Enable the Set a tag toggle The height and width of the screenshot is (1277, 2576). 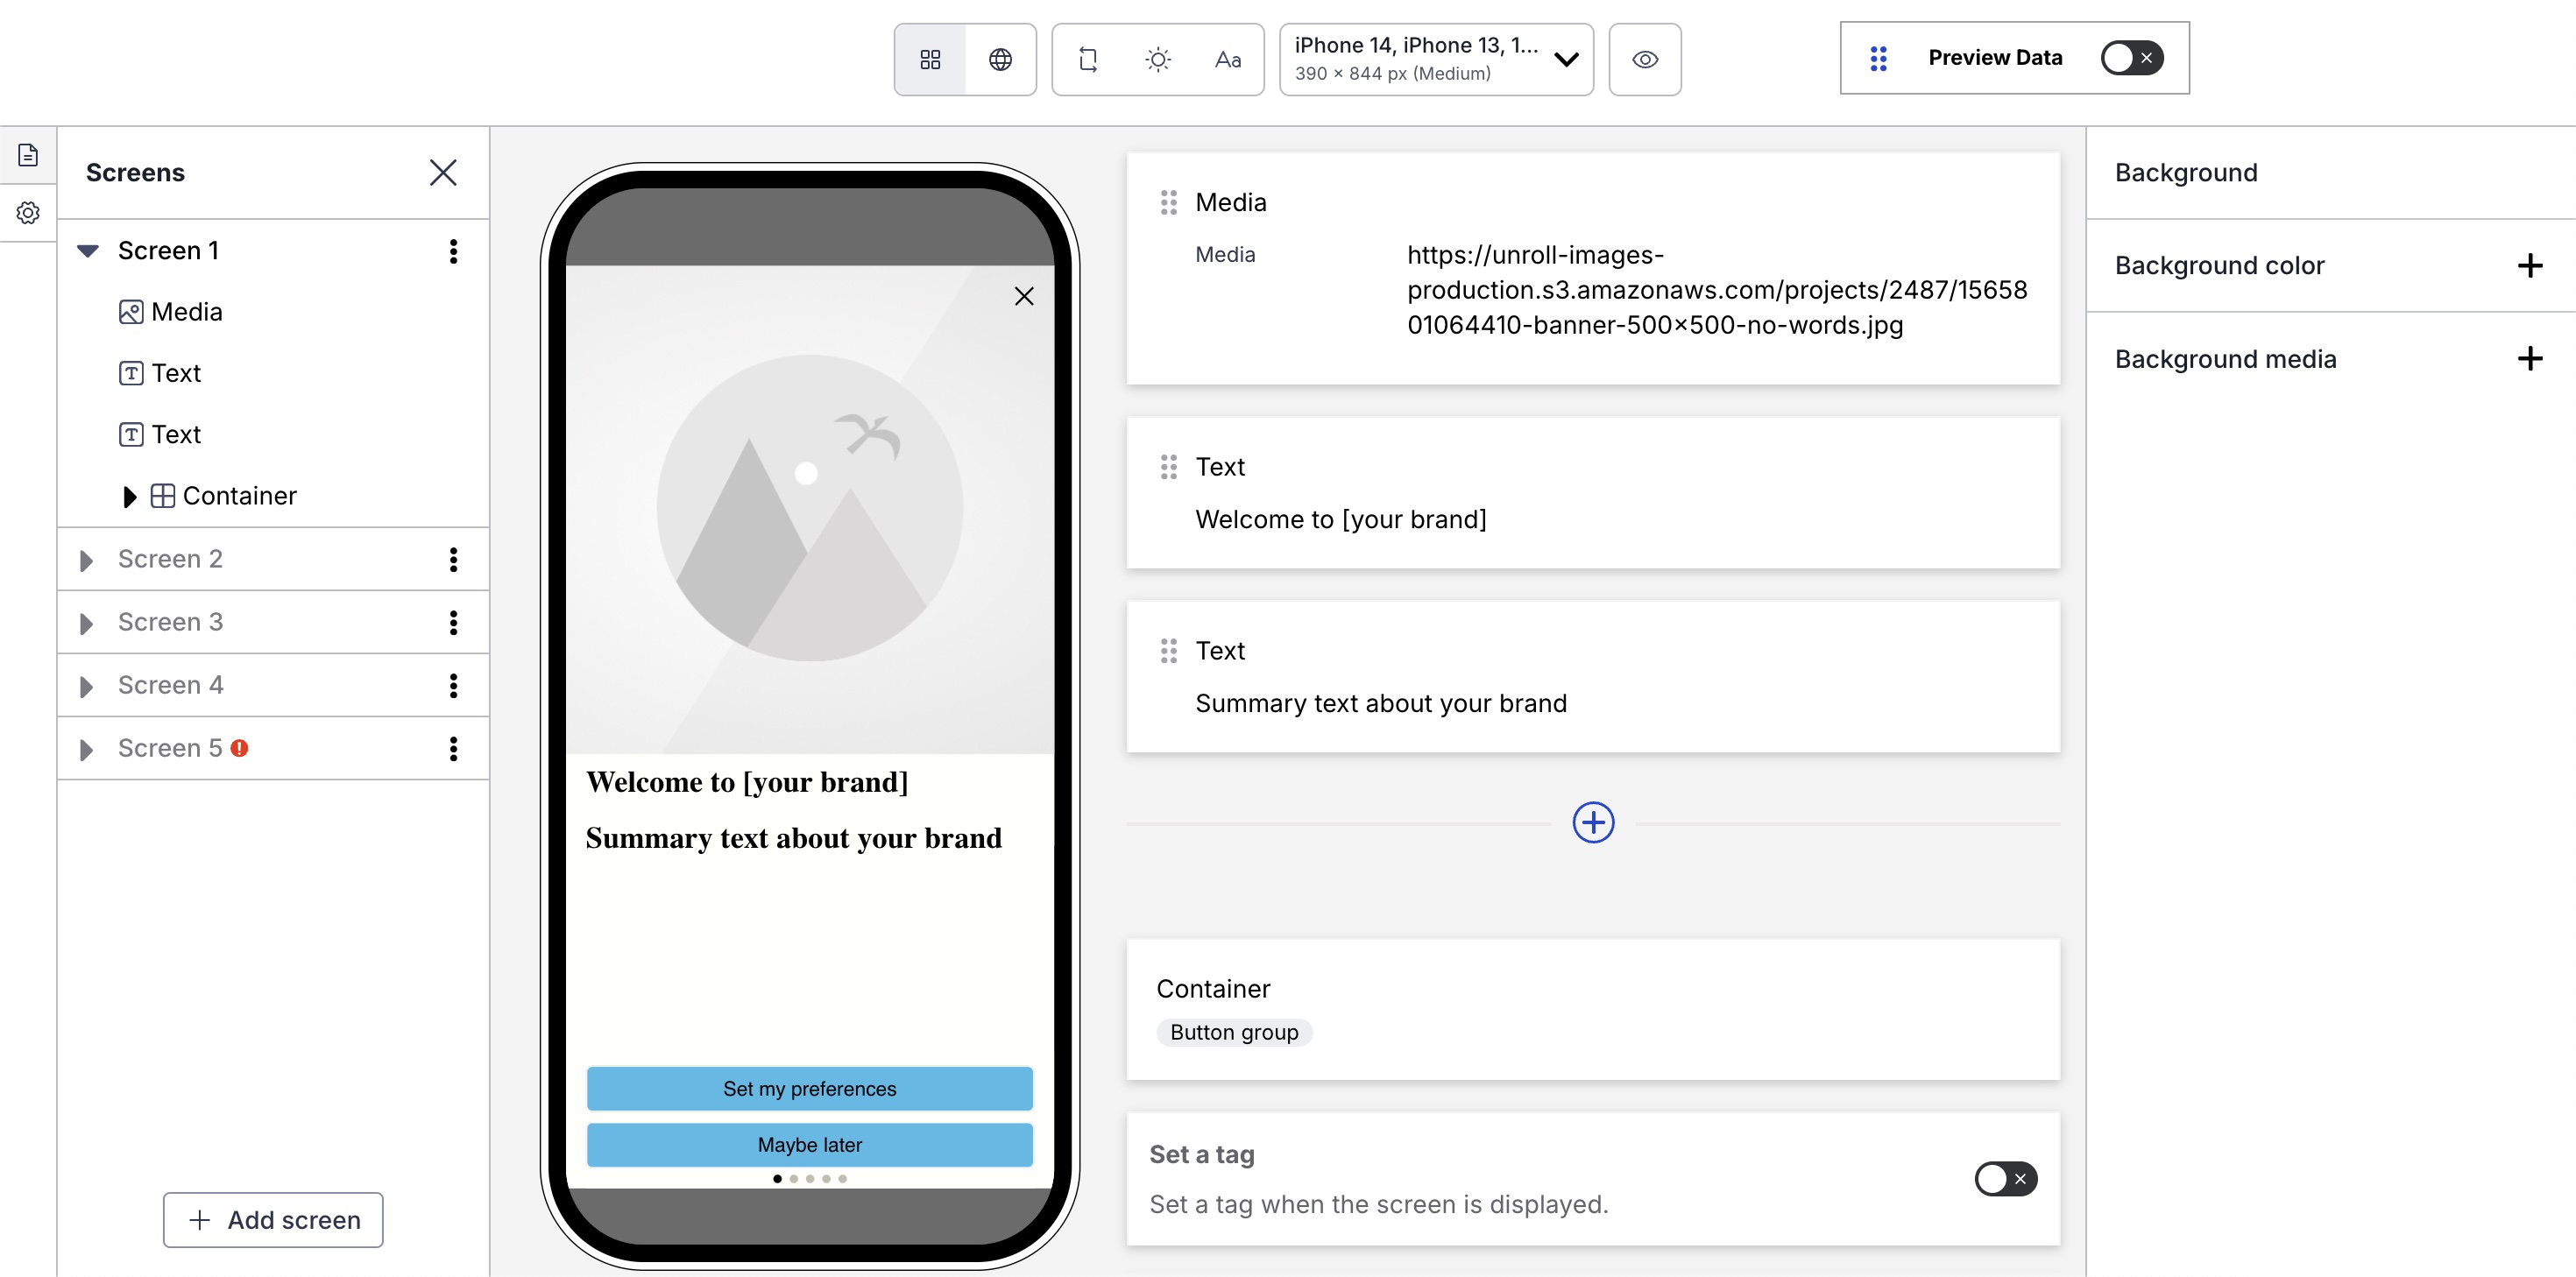(2006, 1179)
